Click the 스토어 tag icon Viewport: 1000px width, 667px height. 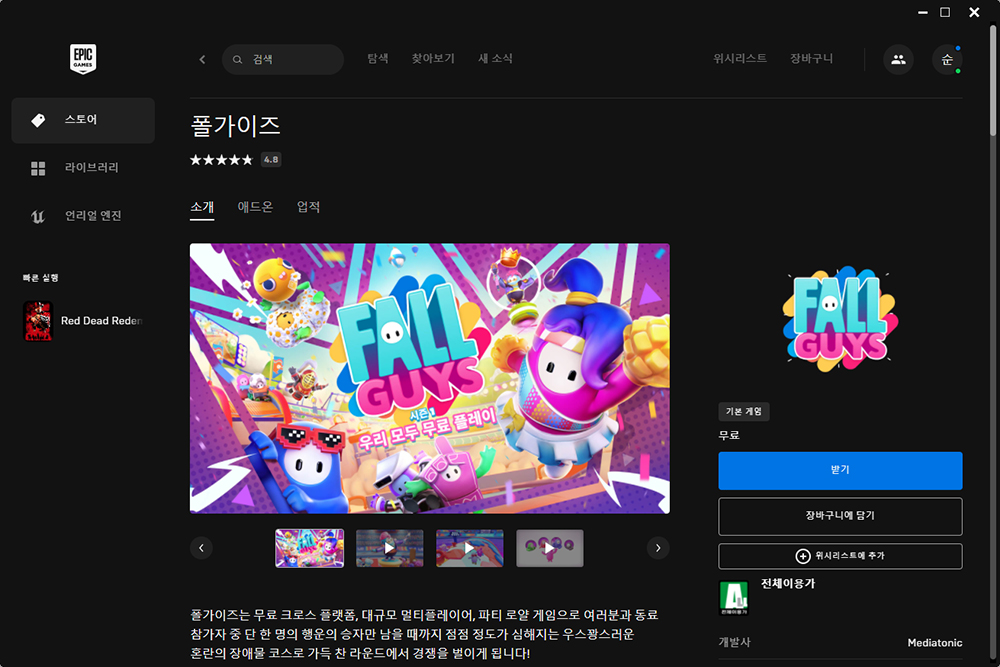(38, 120)
